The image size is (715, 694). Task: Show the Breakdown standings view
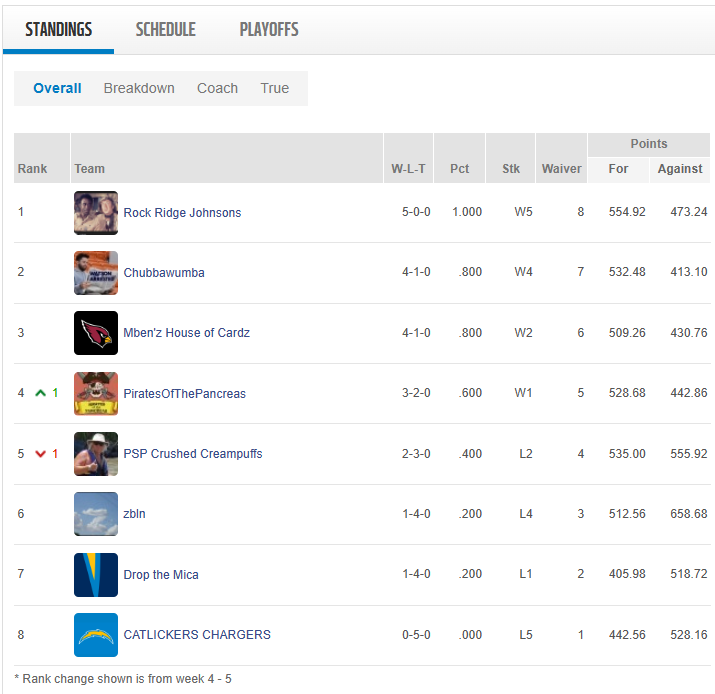point(139,88)
